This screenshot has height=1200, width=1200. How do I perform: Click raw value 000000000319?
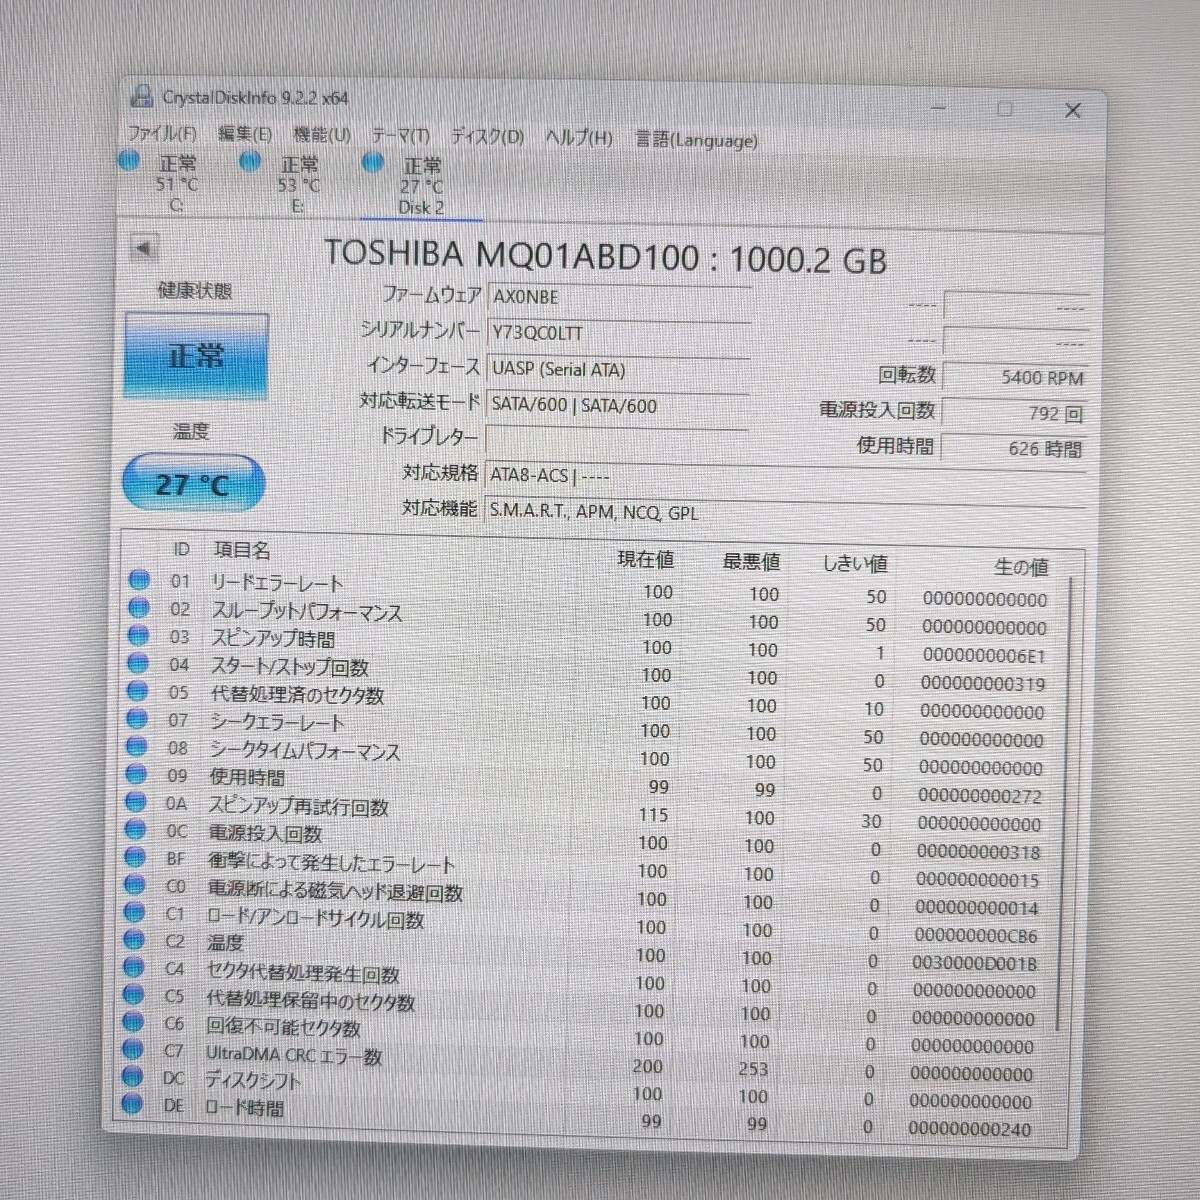click(983, 684)
